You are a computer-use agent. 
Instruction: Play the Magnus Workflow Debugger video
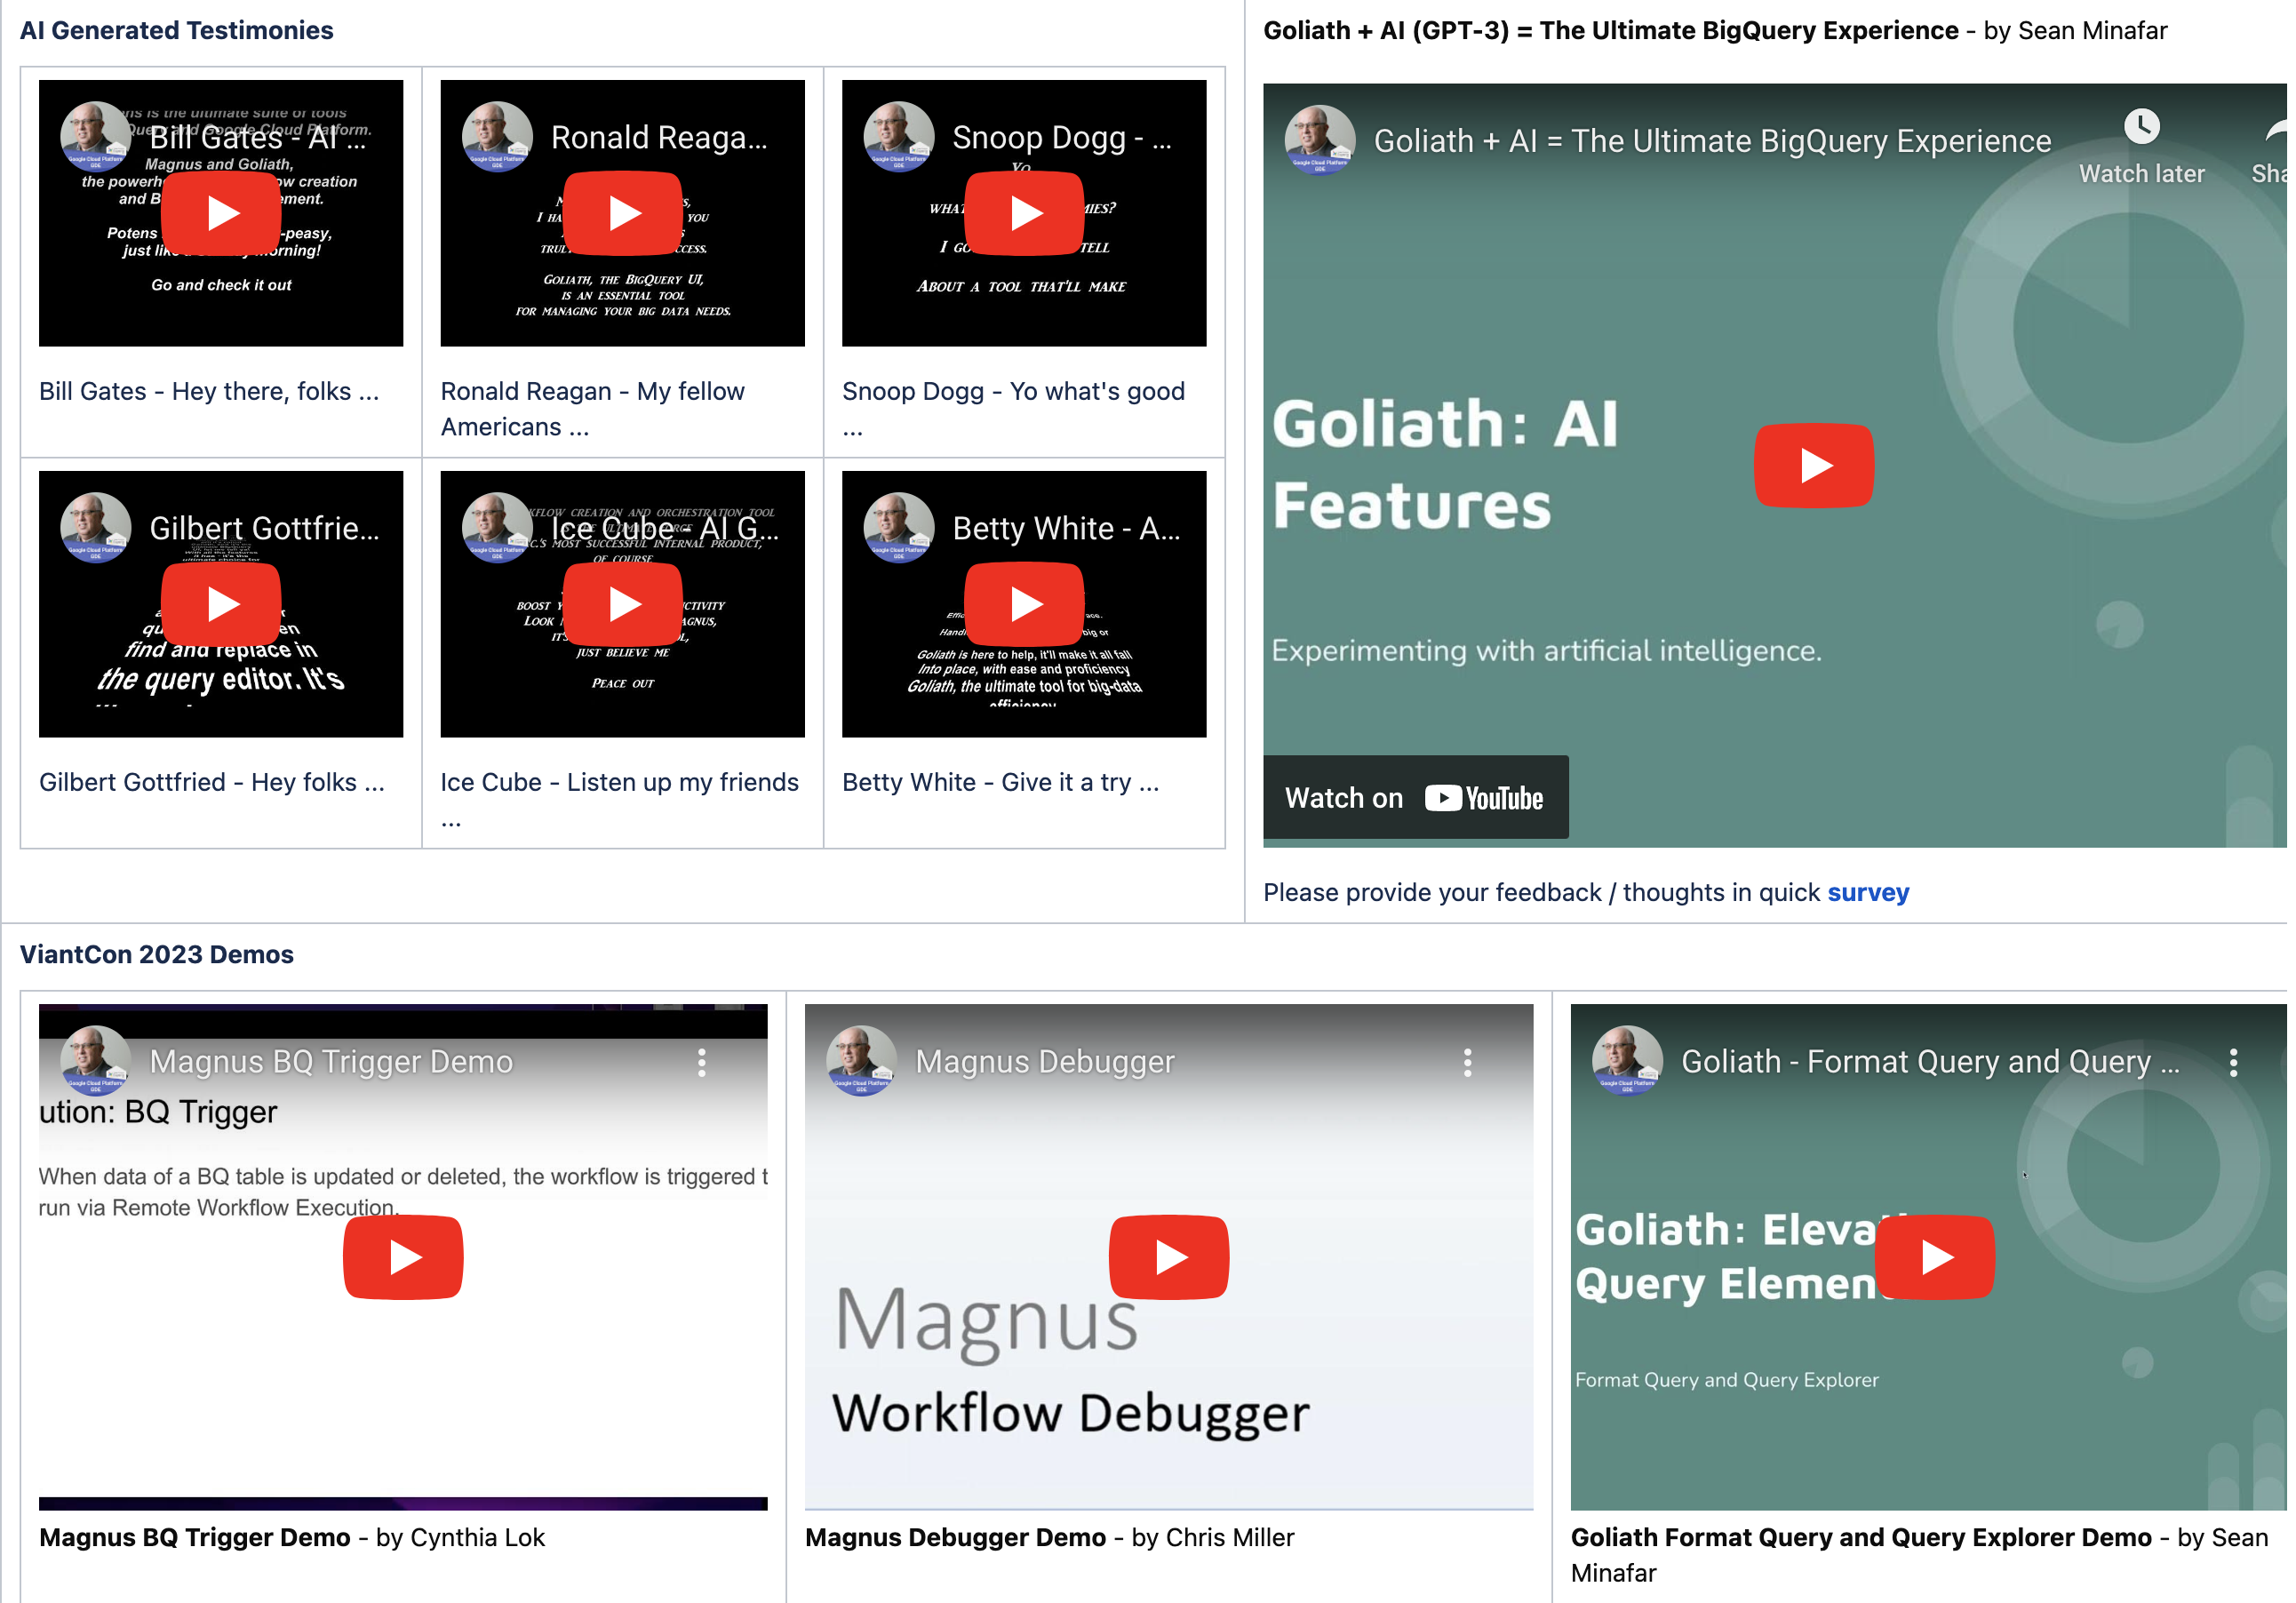(x=1169, y=1257)
